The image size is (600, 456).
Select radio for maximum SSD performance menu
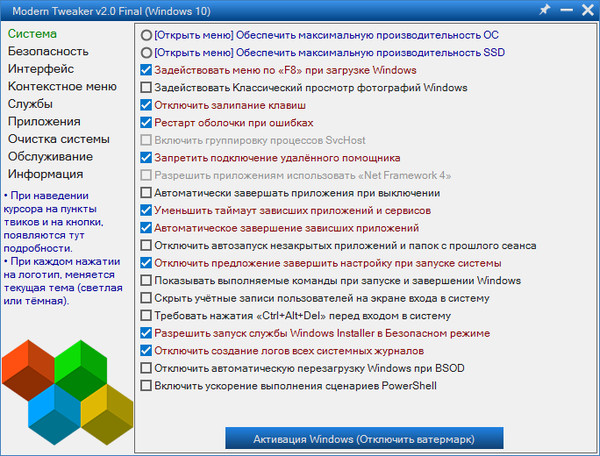(x=146, y=52)
